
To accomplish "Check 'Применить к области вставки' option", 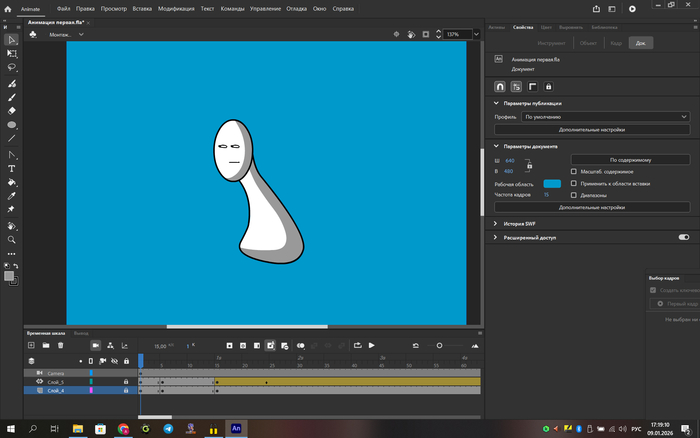I will pos(573,184).
